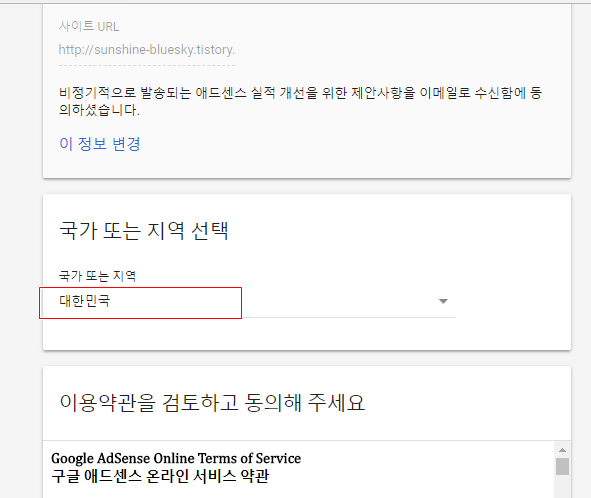This screenshot has height=498, width=591.
Task: Click the '사이트 URL' label
Action: click(89, 26)
